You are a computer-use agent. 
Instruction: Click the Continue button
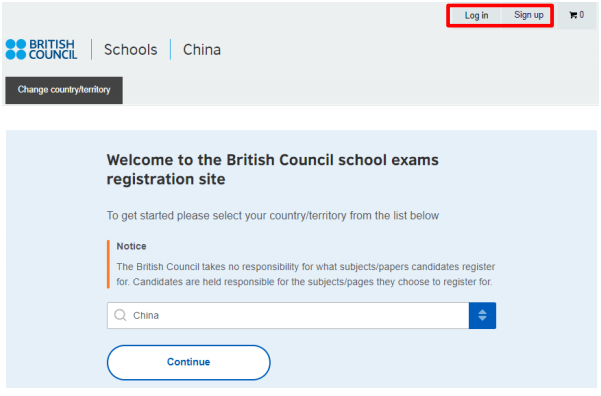189,362
